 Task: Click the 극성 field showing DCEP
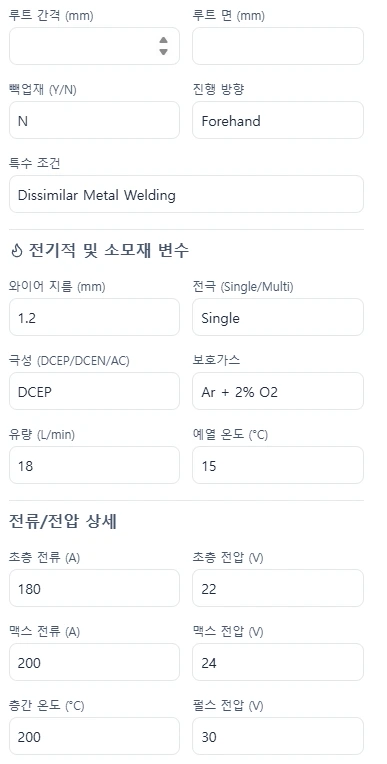pyautogui.click(x=95, y=391)
